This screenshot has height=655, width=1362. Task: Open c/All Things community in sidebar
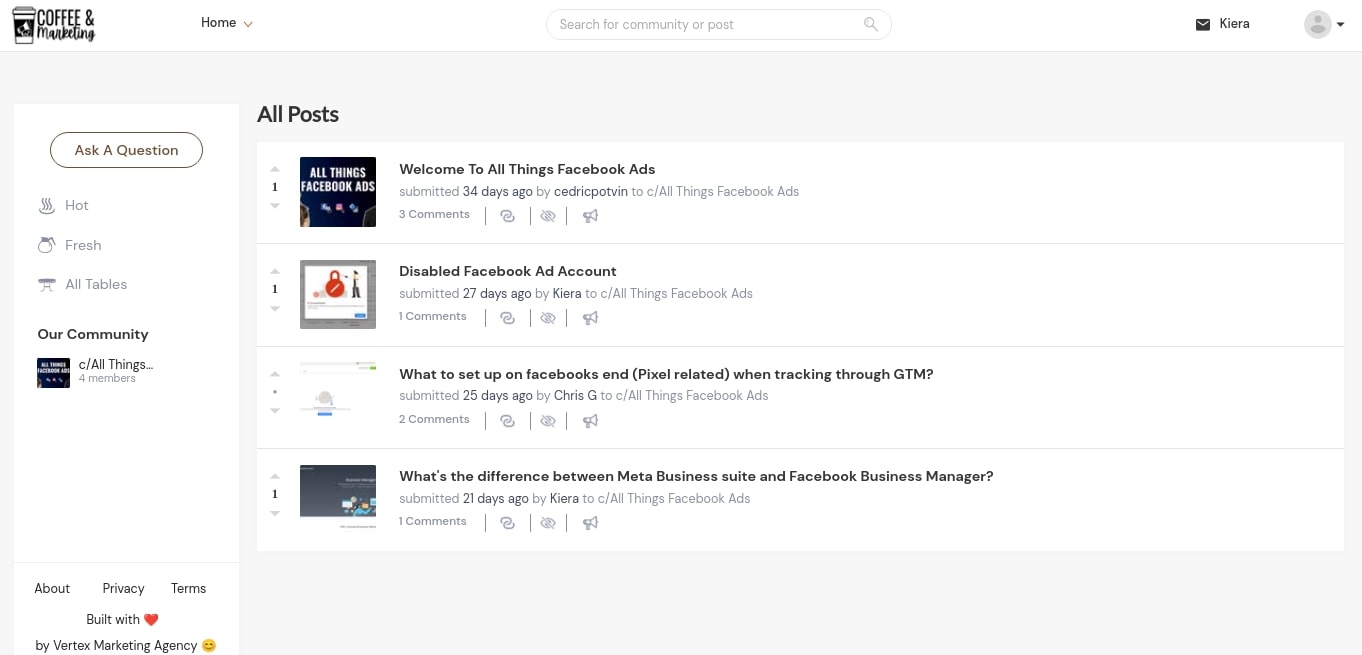coord(95,371)
